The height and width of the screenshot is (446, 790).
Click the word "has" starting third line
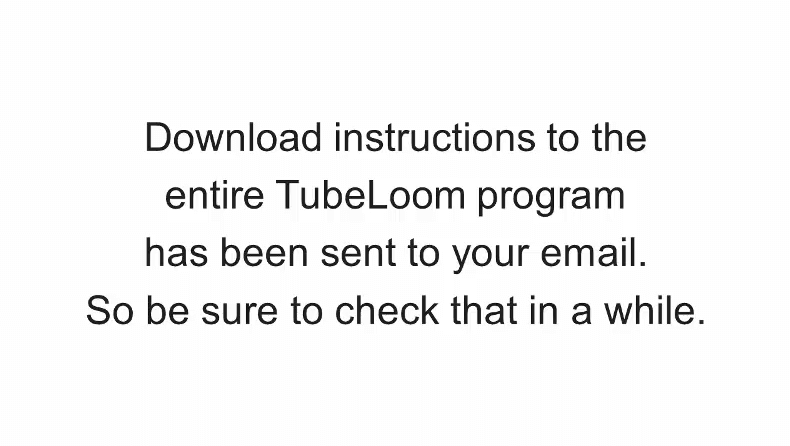click(176, 252)
